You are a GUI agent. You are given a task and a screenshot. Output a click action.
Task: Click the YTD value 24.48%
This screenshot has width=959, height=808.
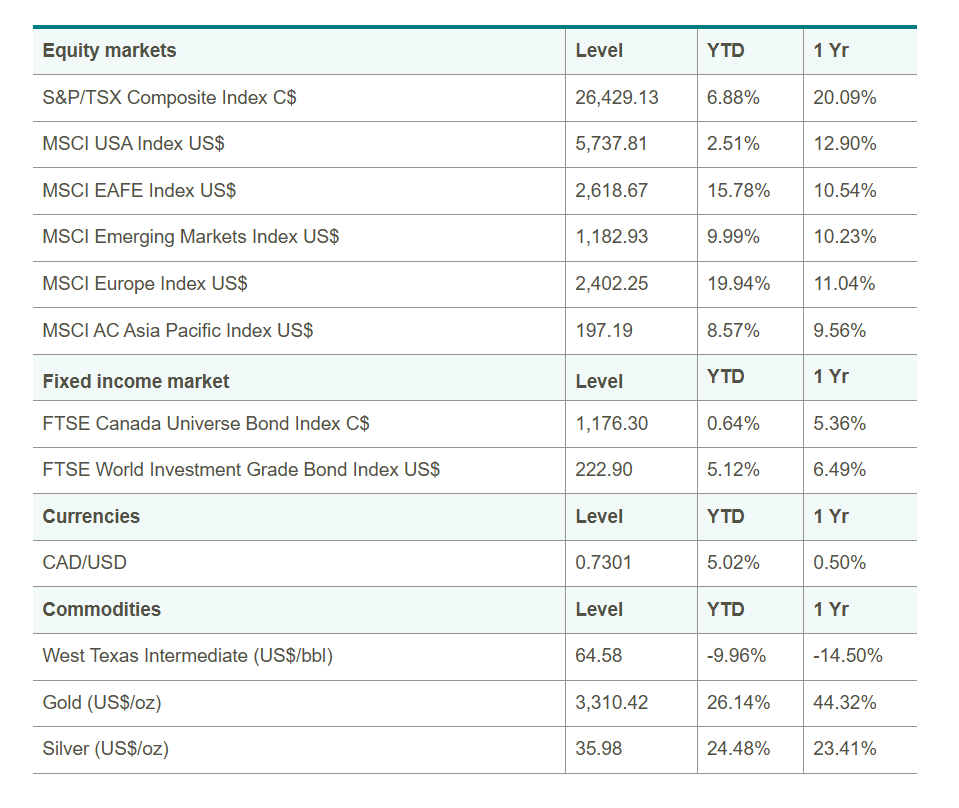738,749
